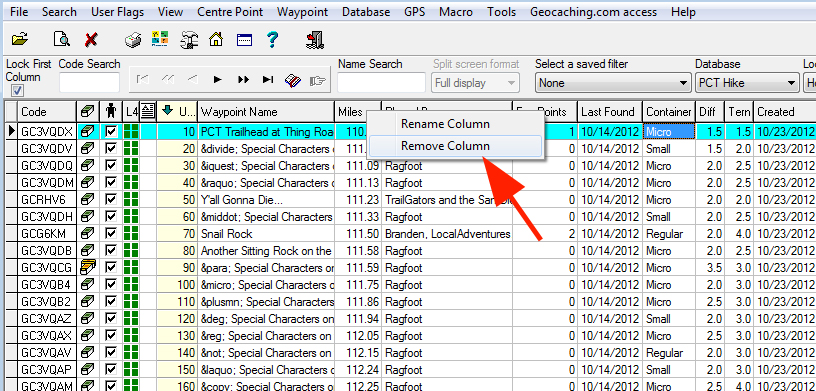Toggle user flag checkbox for GC3VQCG
This screenshot has height=391, width=816.
[111, 268]
